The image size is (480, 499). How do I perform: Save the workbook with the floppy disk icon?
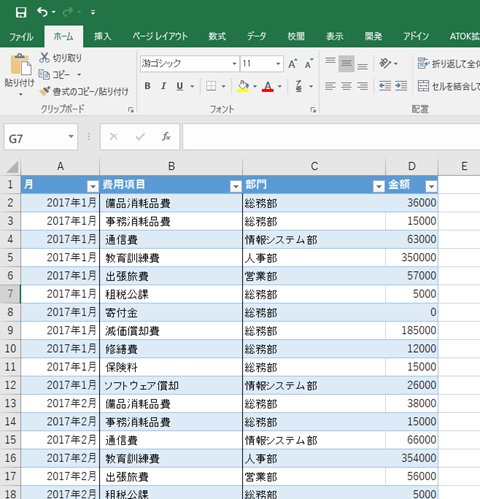21,13
